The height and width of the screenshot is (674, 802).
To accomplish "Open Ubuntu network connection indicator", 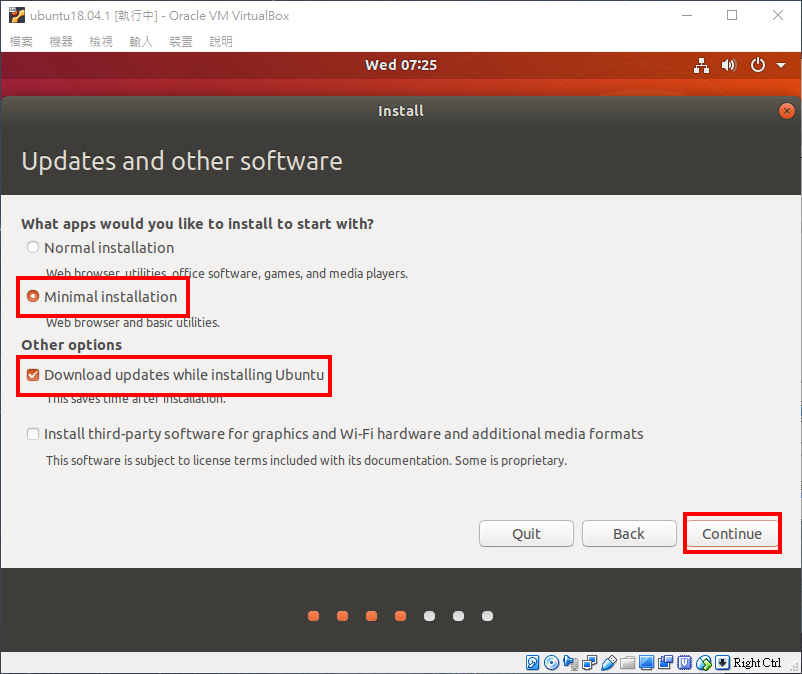I will tap(701, 65).
